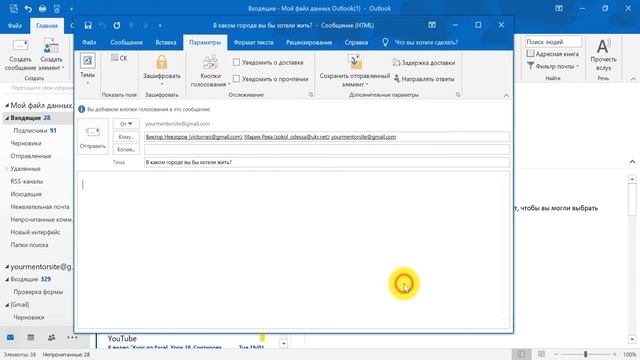Select reading view icon in status bar
Viewport: 640px width, 360px height.
coord(541,354)
